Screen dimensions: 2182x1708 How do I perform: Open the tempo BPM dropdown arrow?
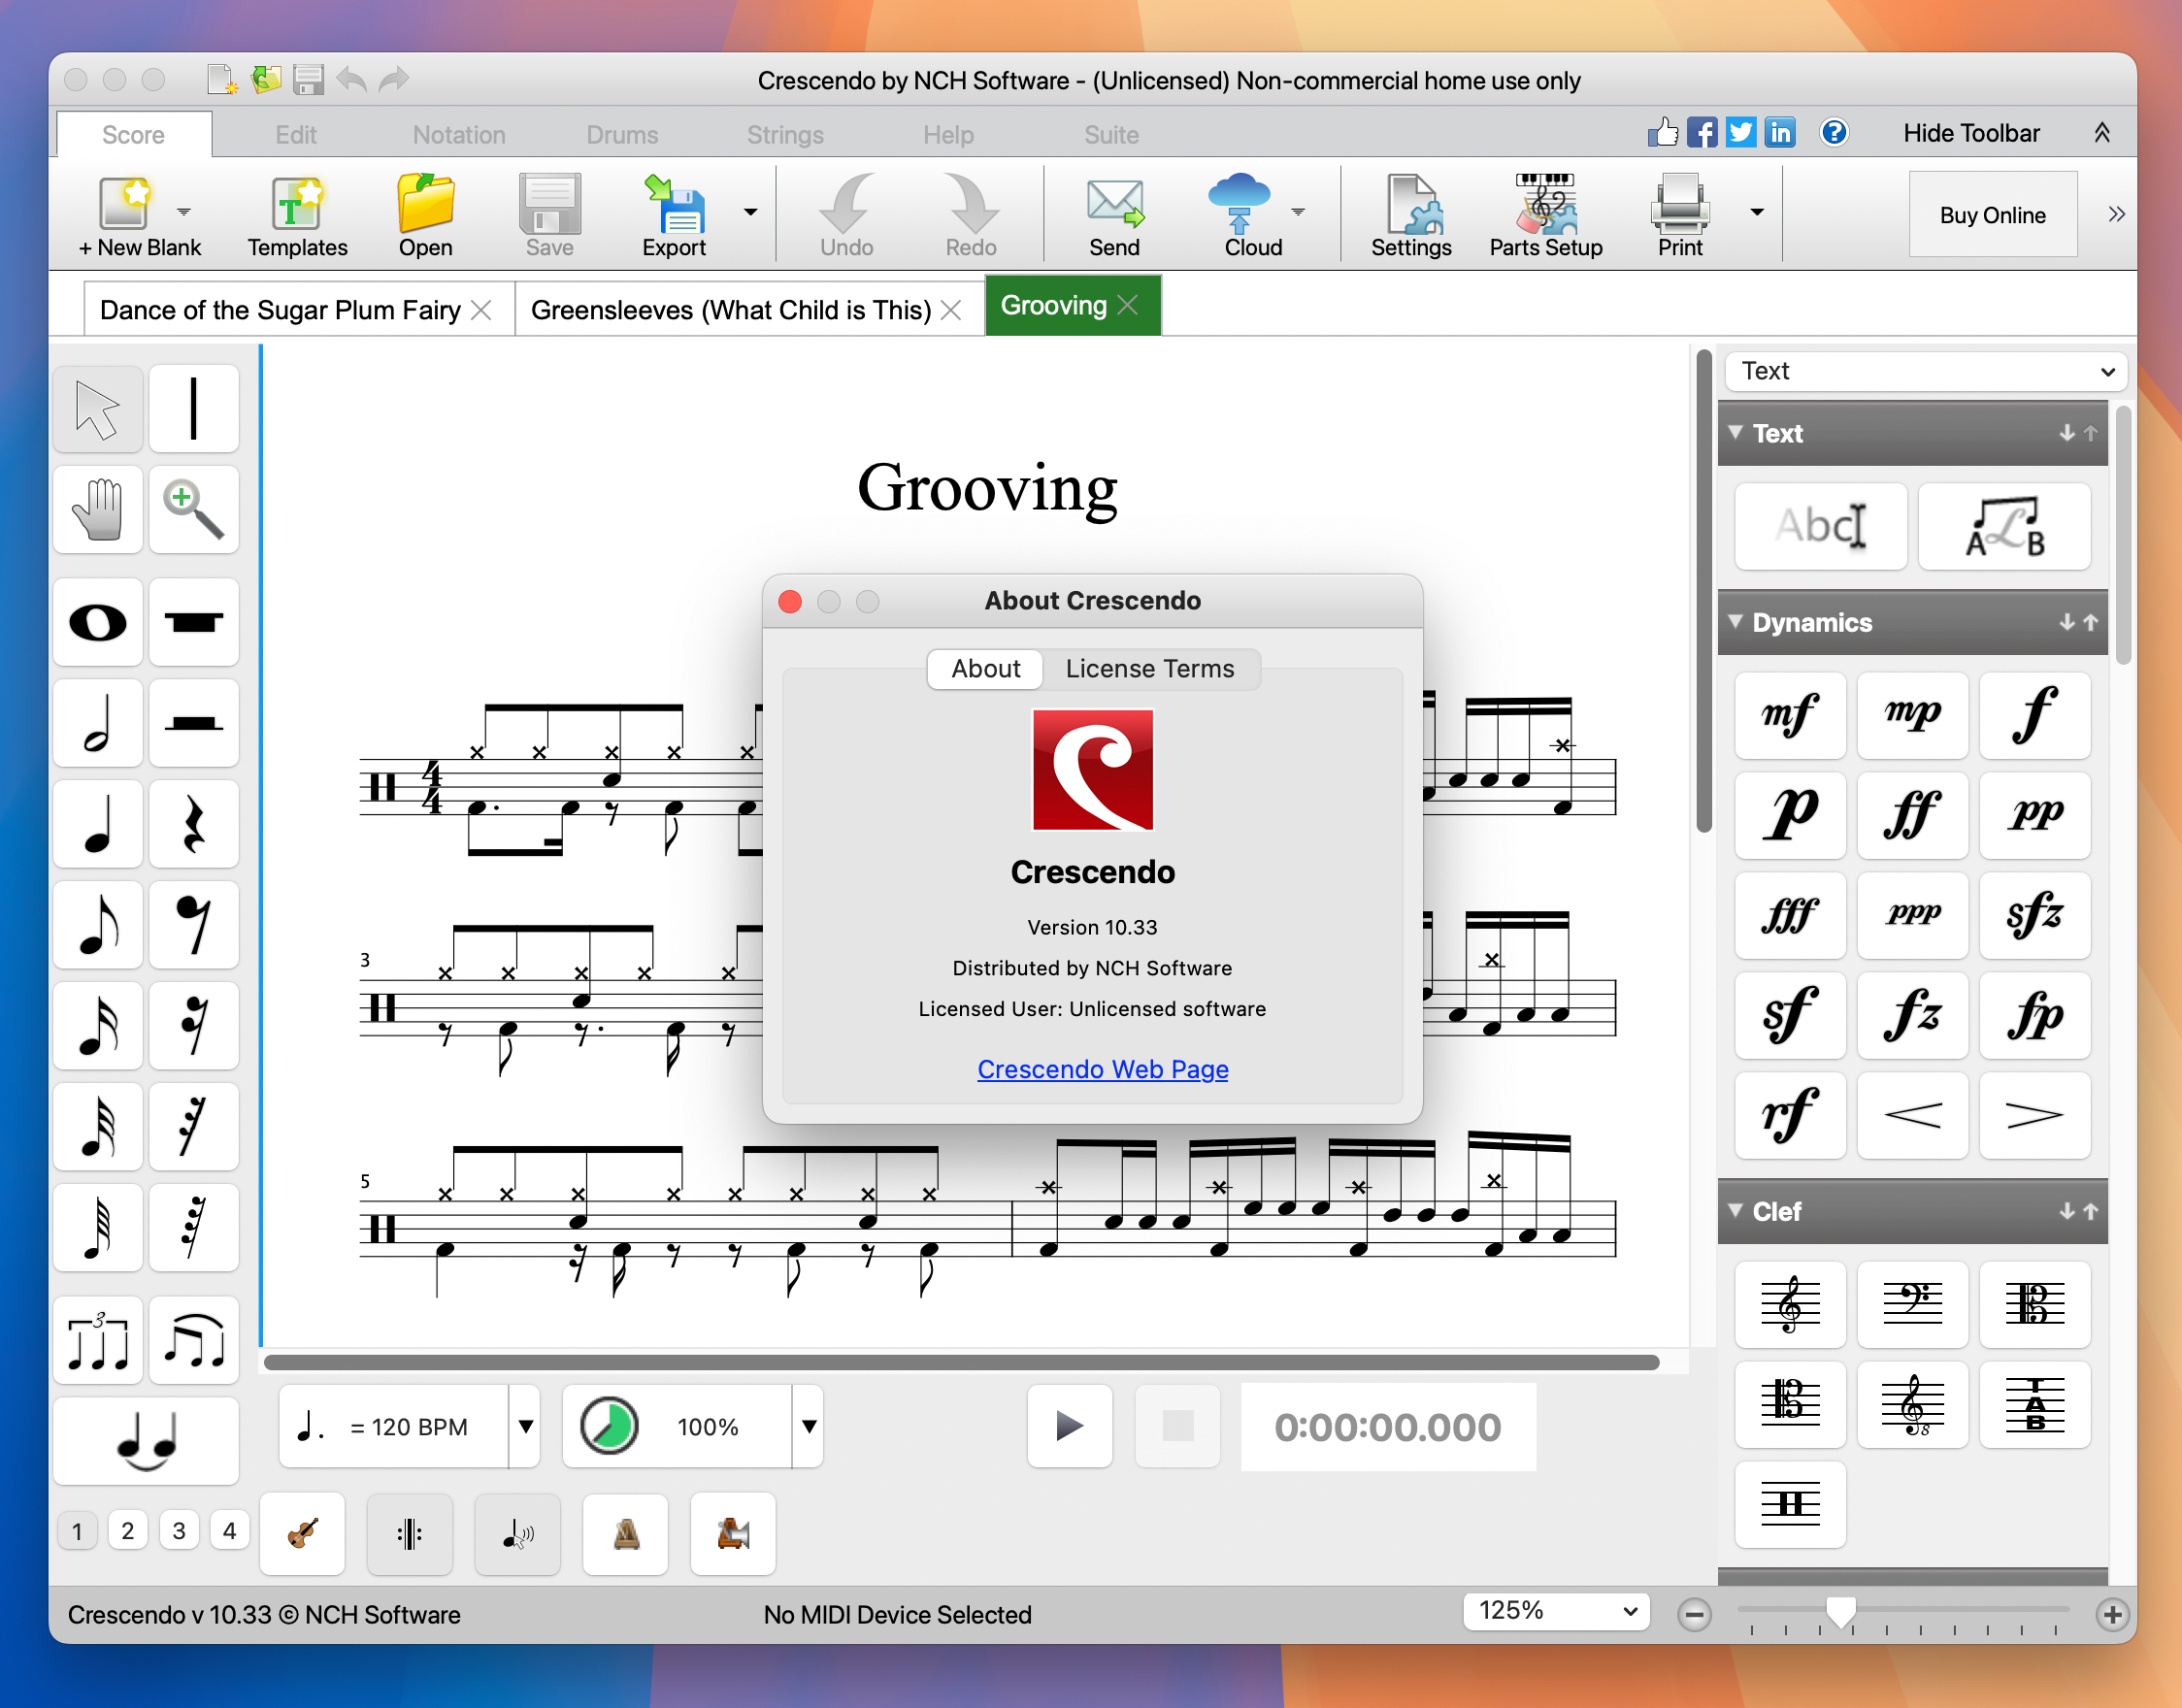click(525, 1427)
